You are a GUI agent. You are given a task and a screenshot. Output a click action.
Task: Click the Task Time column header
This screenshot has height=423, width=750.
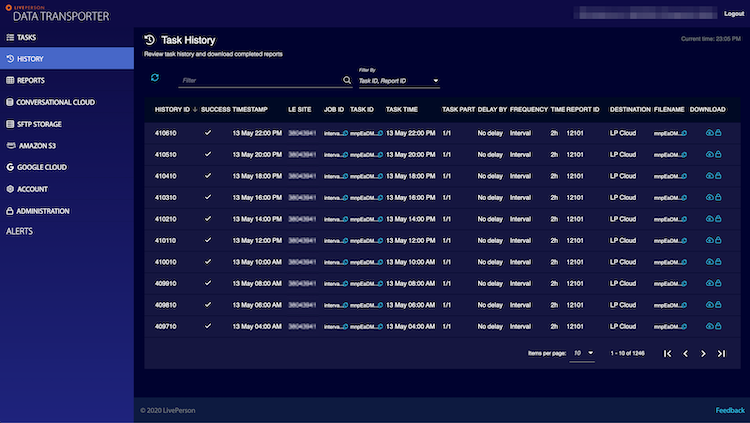(x=402, y=110)
